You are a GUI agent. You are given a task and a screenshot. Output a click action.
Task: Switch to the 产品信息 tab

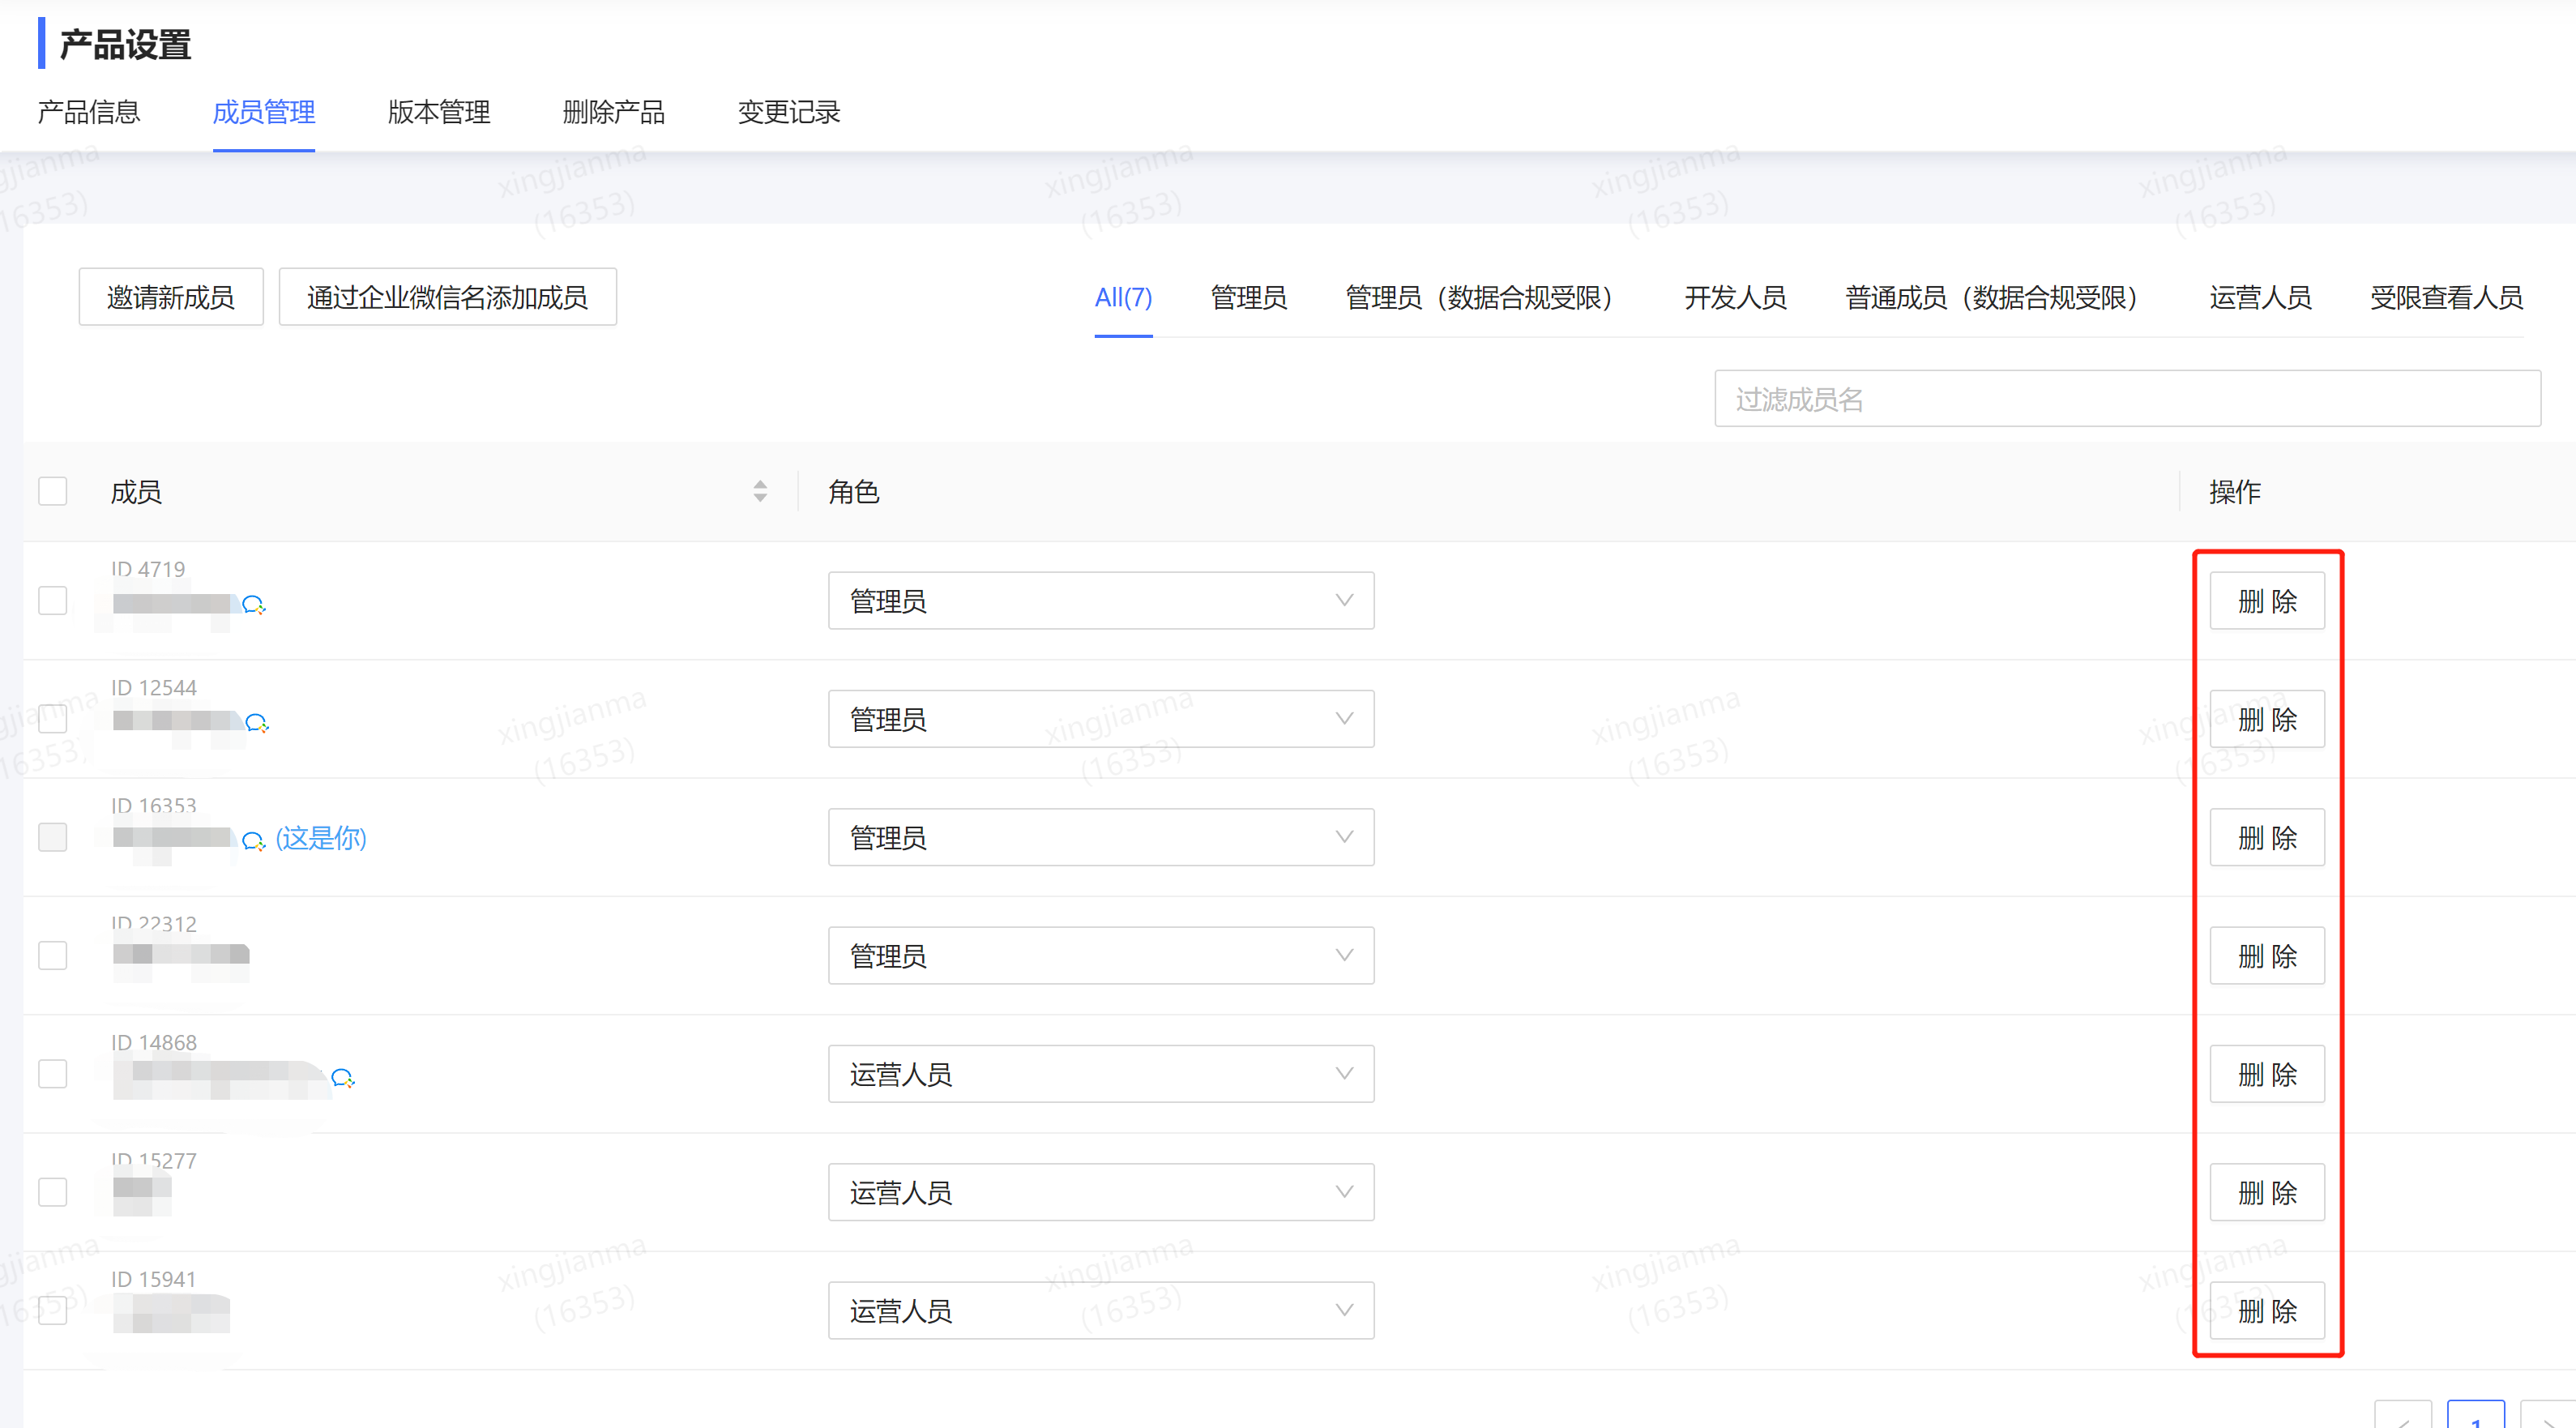coord(89,112)
